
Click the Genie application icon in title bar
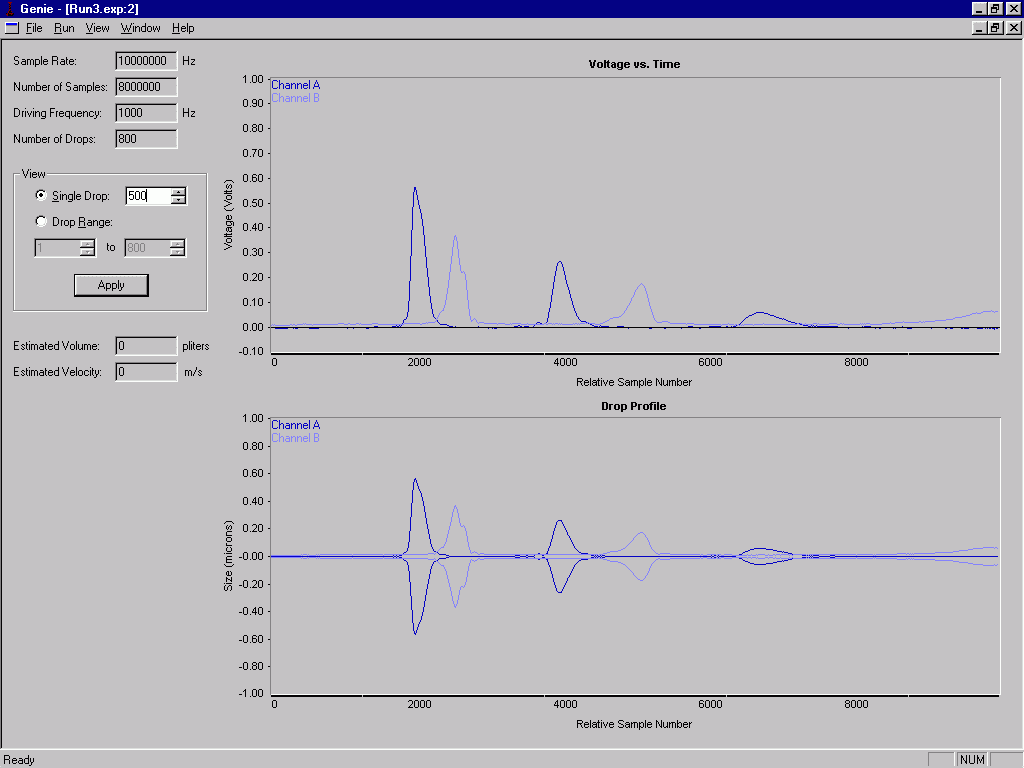(9, 8)
